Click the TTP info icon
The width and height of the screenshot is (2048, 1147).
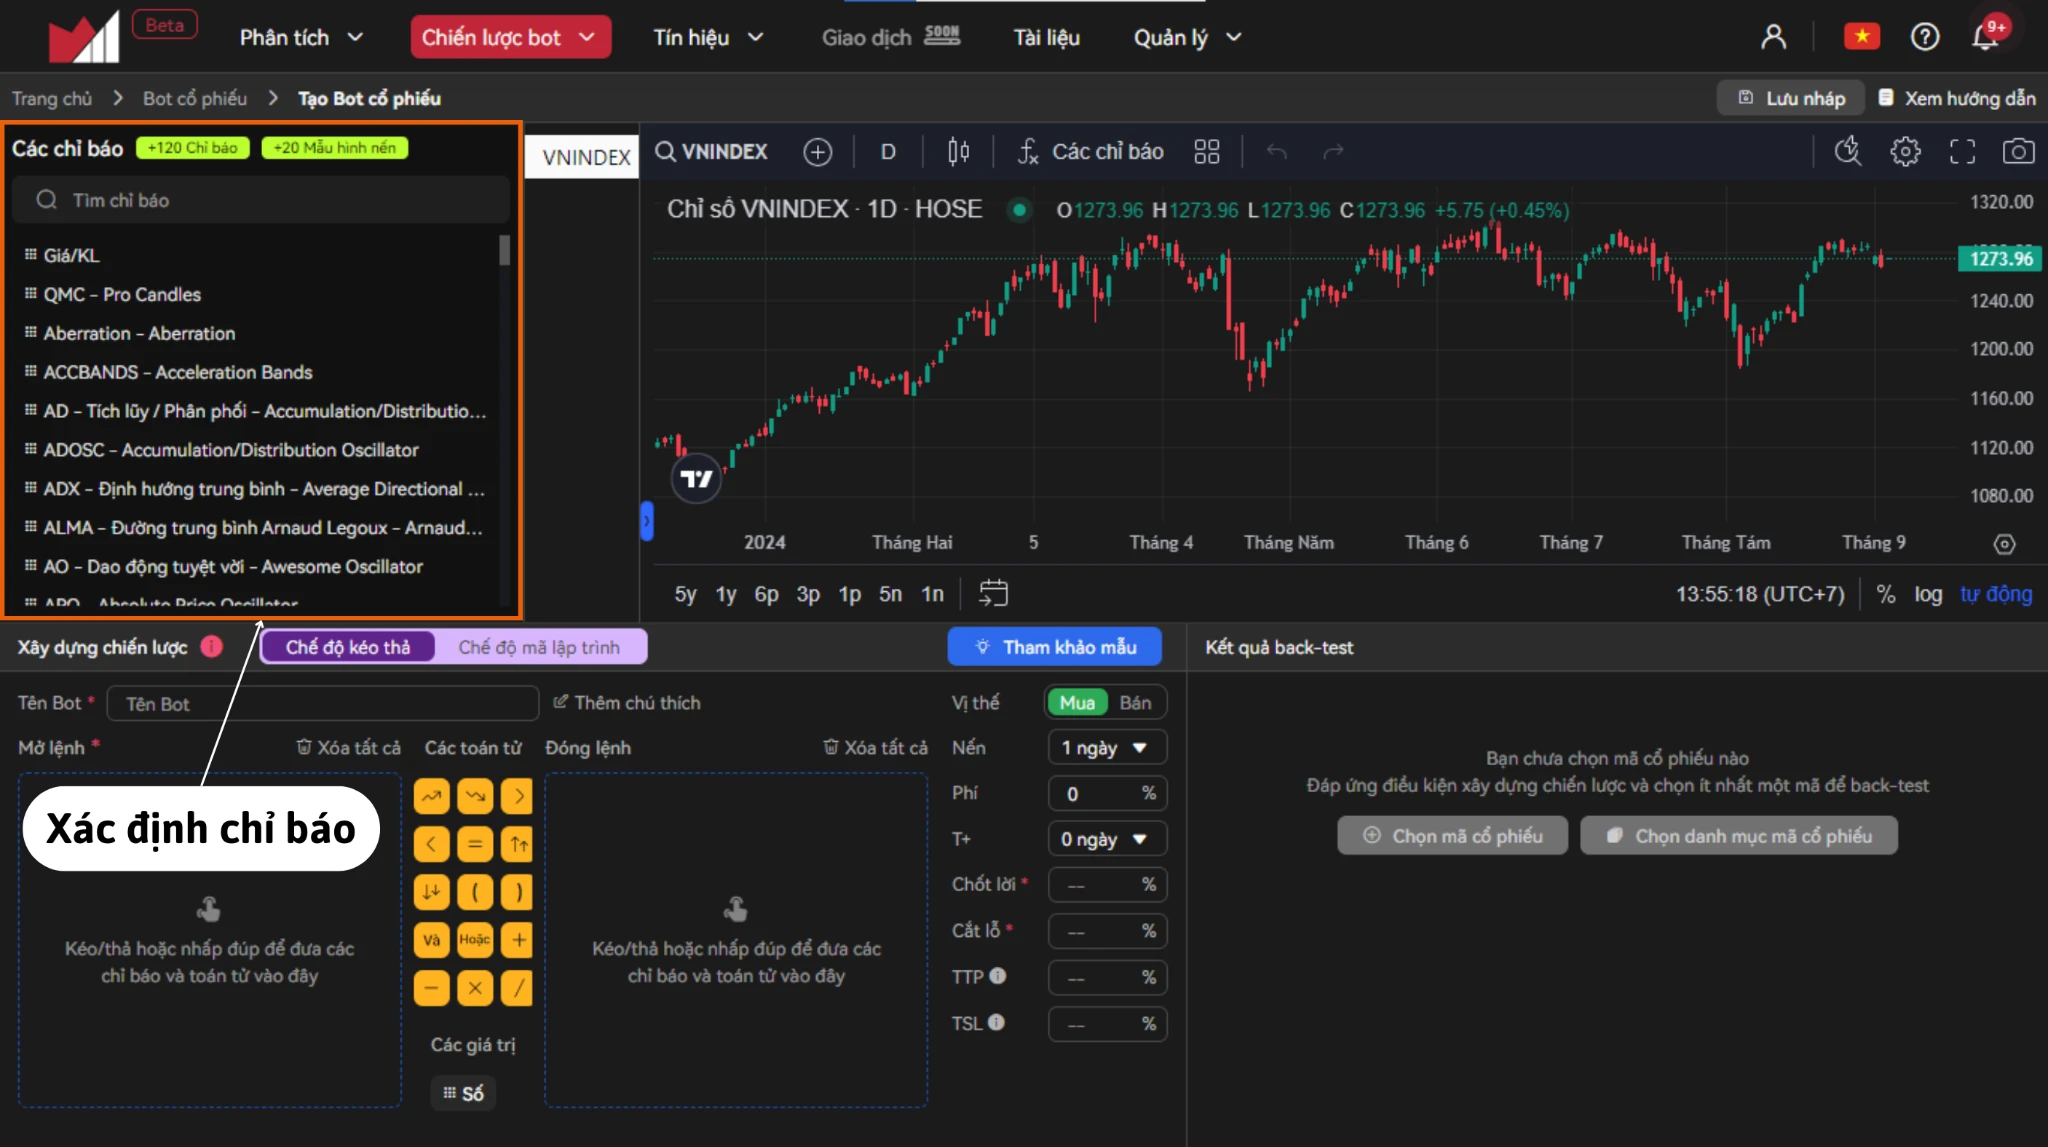(998, 975)
